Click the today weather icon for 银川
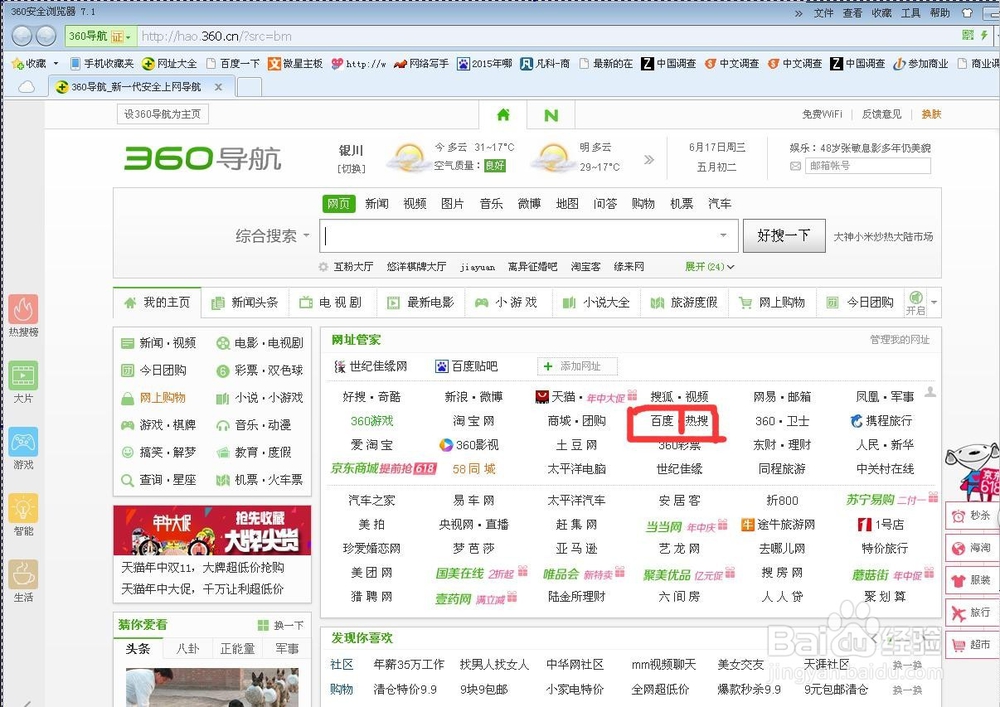Viewport: 1000px width, 707px height. point(408,157)
